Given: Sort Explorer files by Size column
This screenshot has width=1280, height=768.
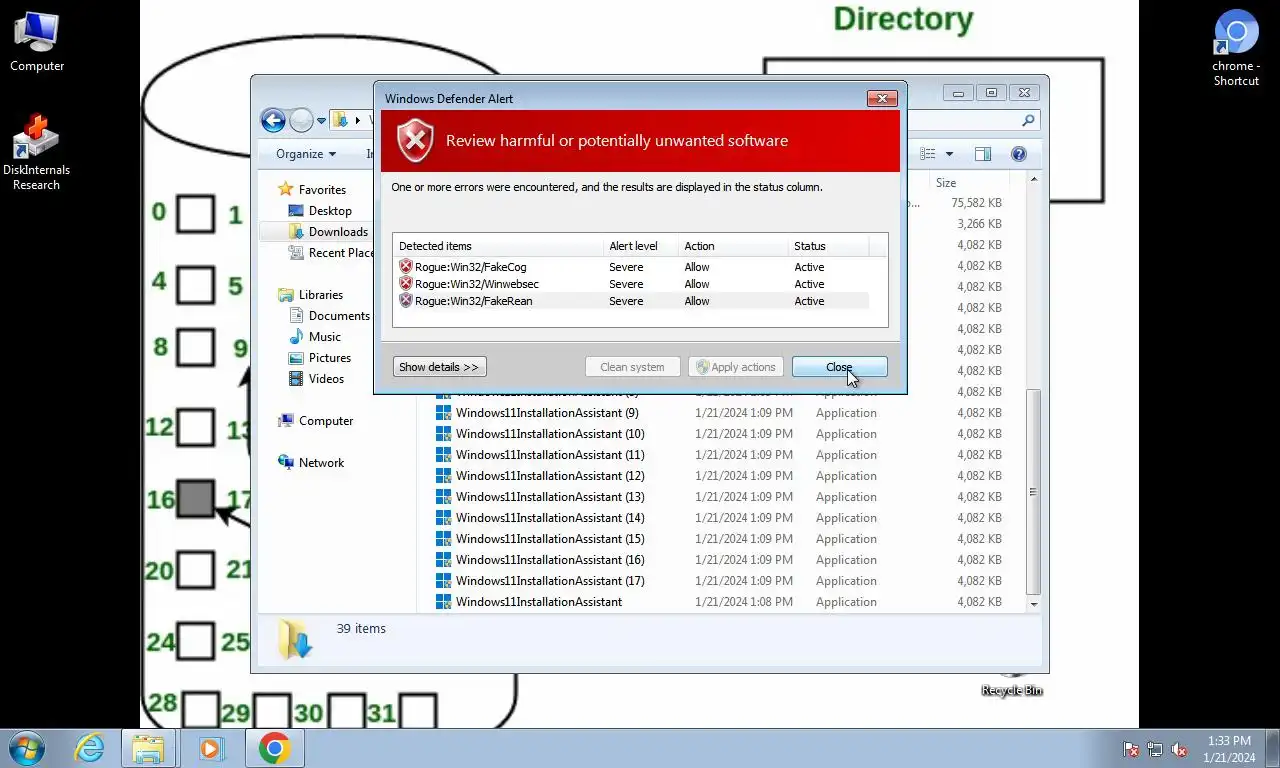Looking at the screenshot, I should click(968, 183).
